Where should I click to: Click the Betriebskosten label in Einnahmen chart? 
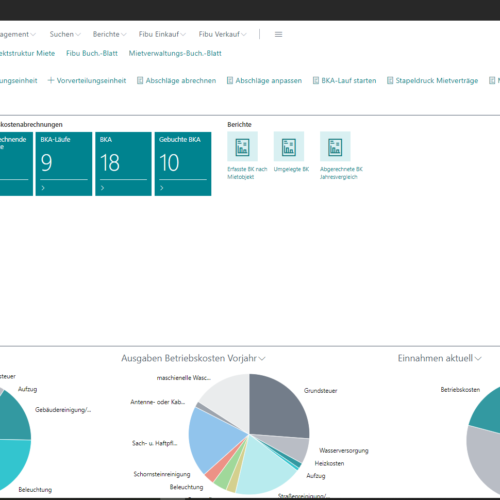click(x=460, y=390)
